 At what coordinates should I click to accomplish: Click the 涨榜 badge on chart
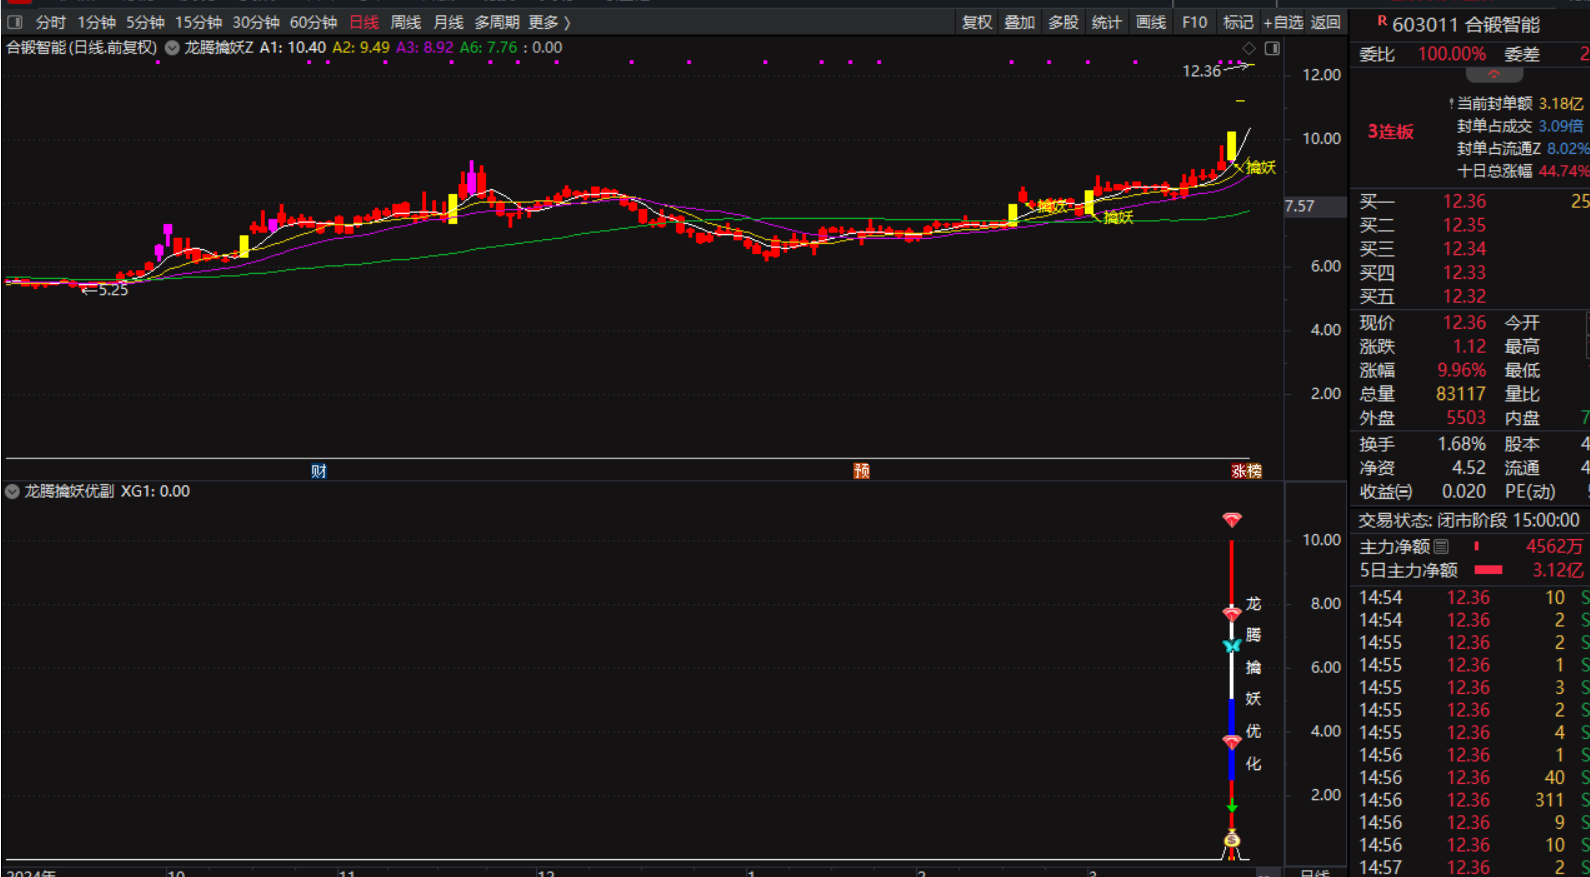[x=1246, y=471]
